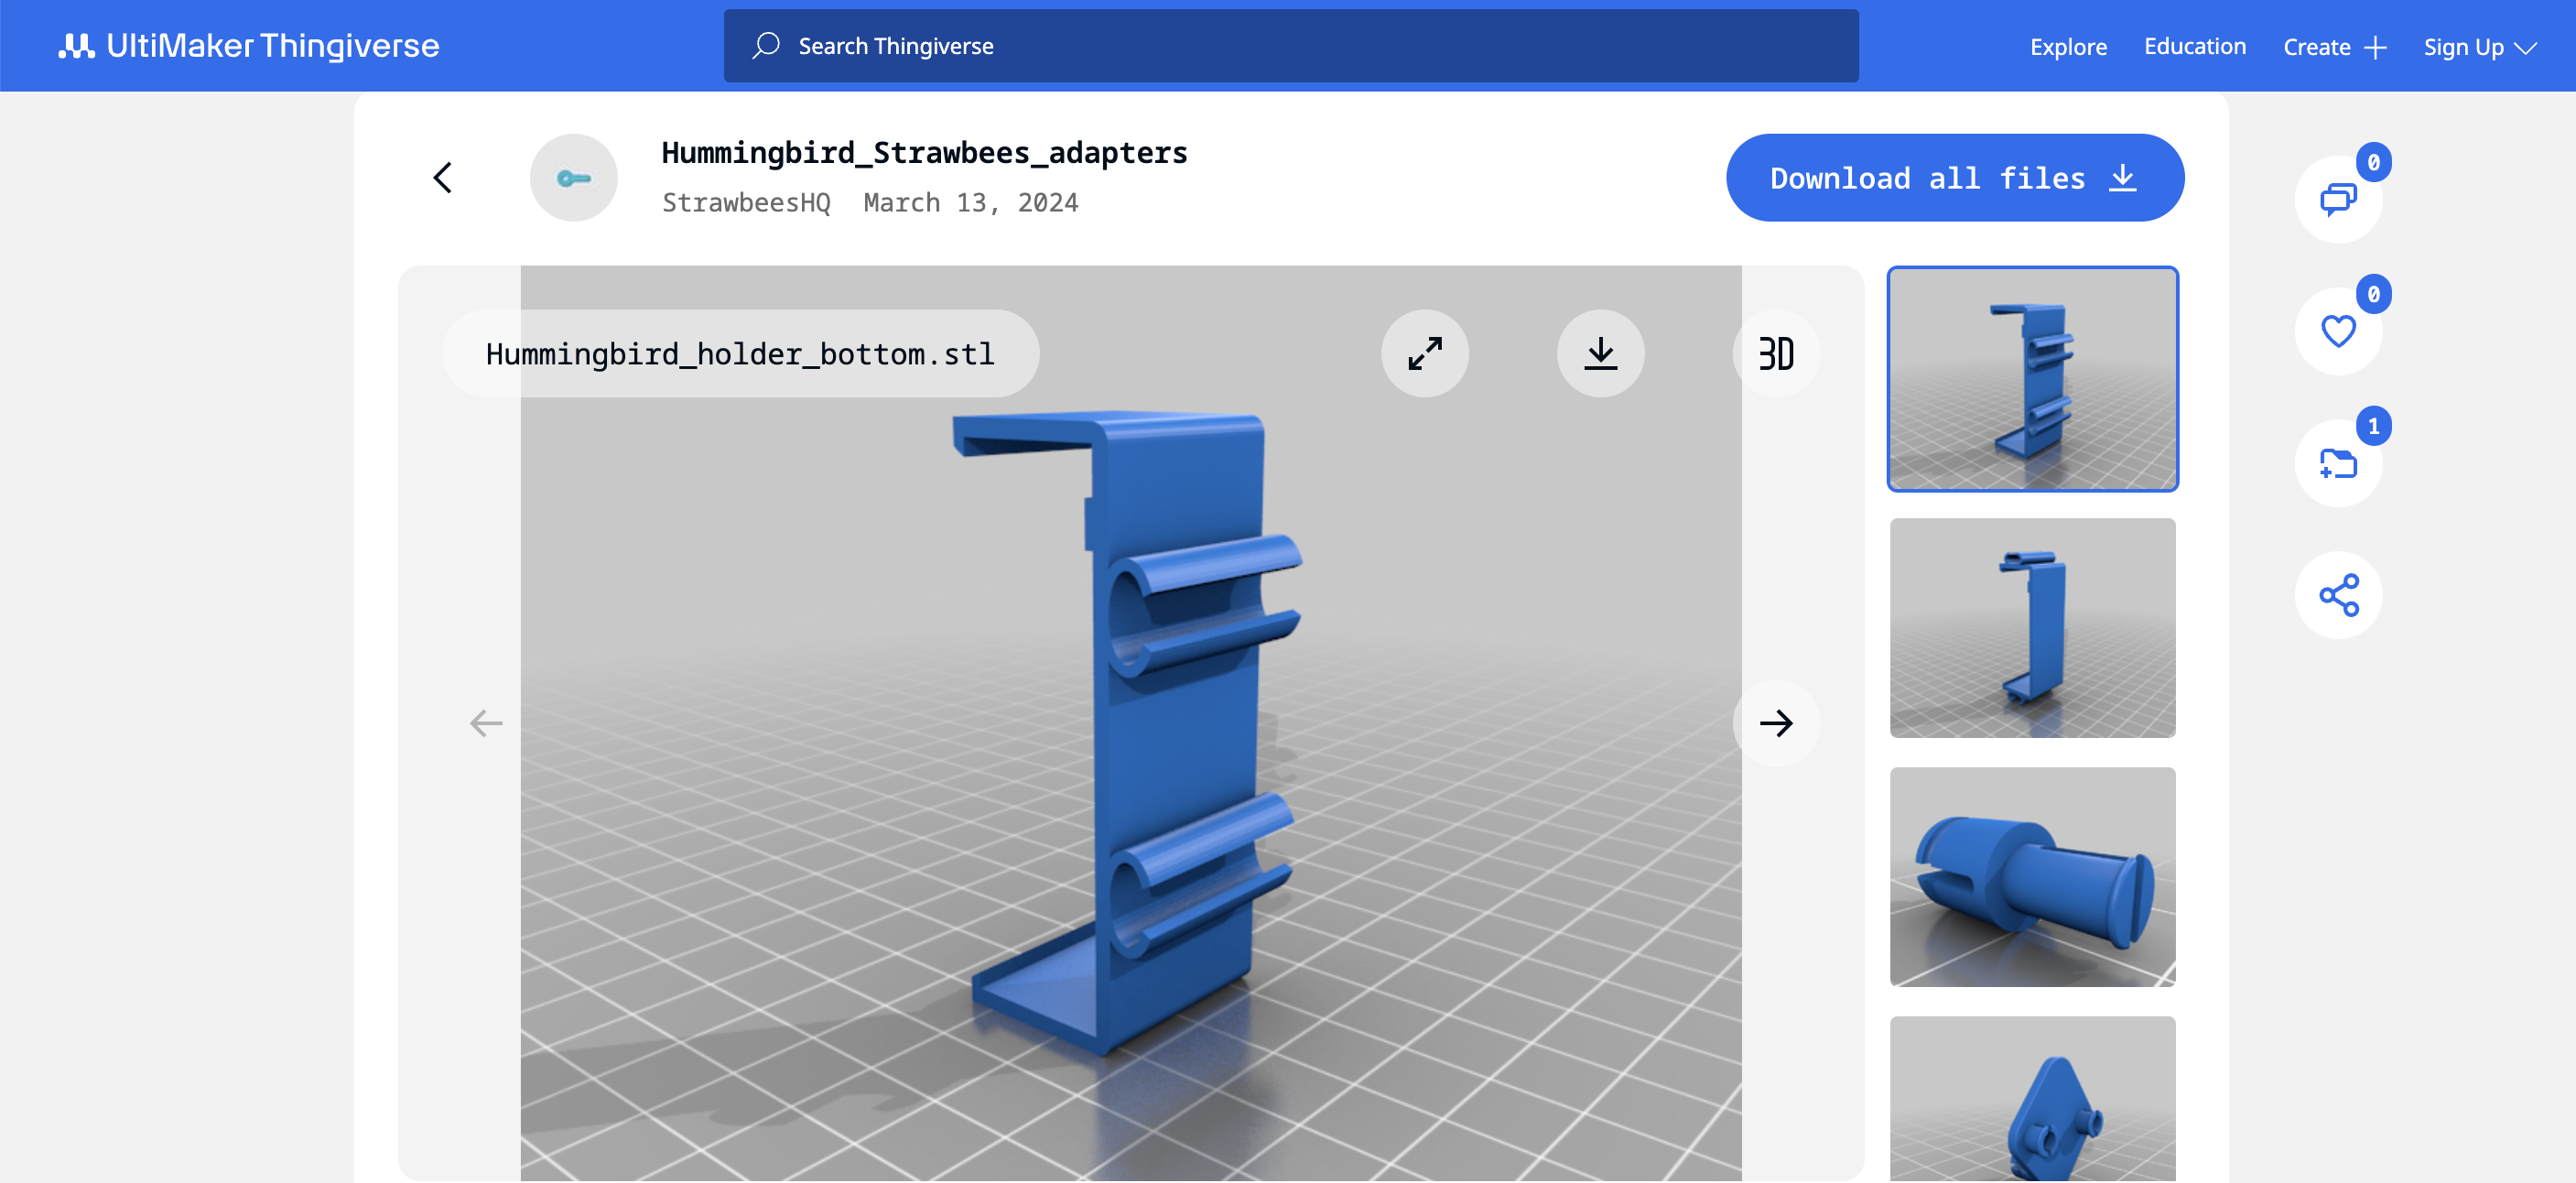This screenshot has height=1183, width=2576.
Task: Open the comments panel
Action: click(2338, 199)
